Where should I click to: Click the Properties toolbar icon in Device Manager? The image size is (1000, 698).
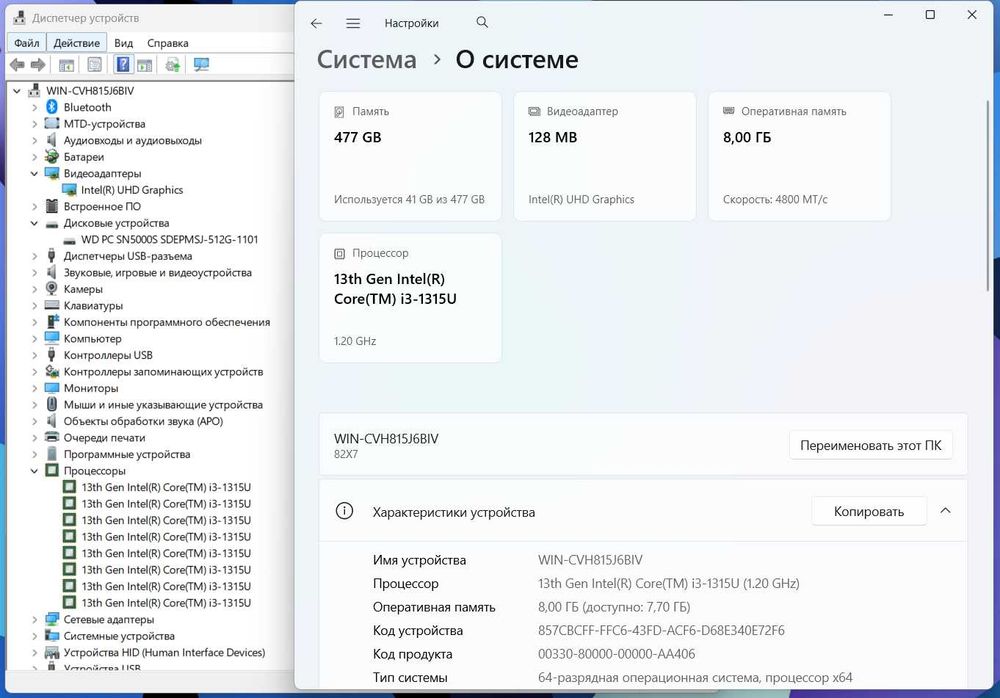pos(94,64)
